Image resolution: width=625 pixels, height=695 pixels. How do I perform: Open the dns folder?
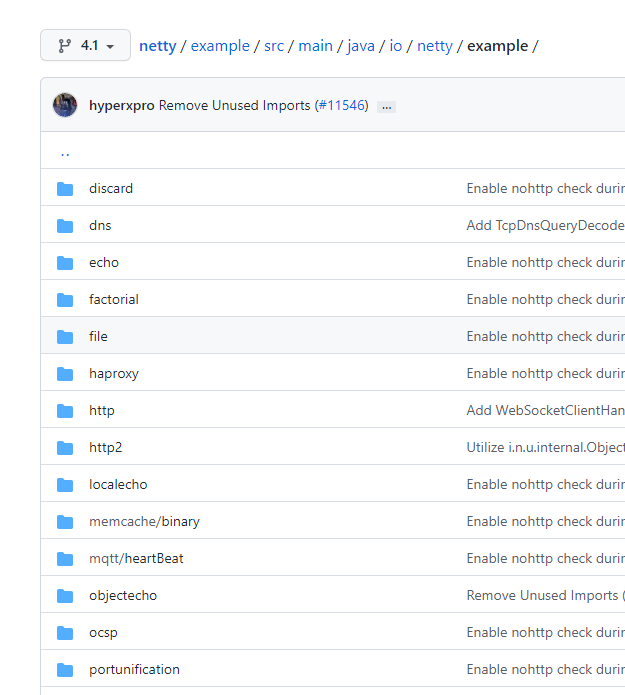[100, 225]
